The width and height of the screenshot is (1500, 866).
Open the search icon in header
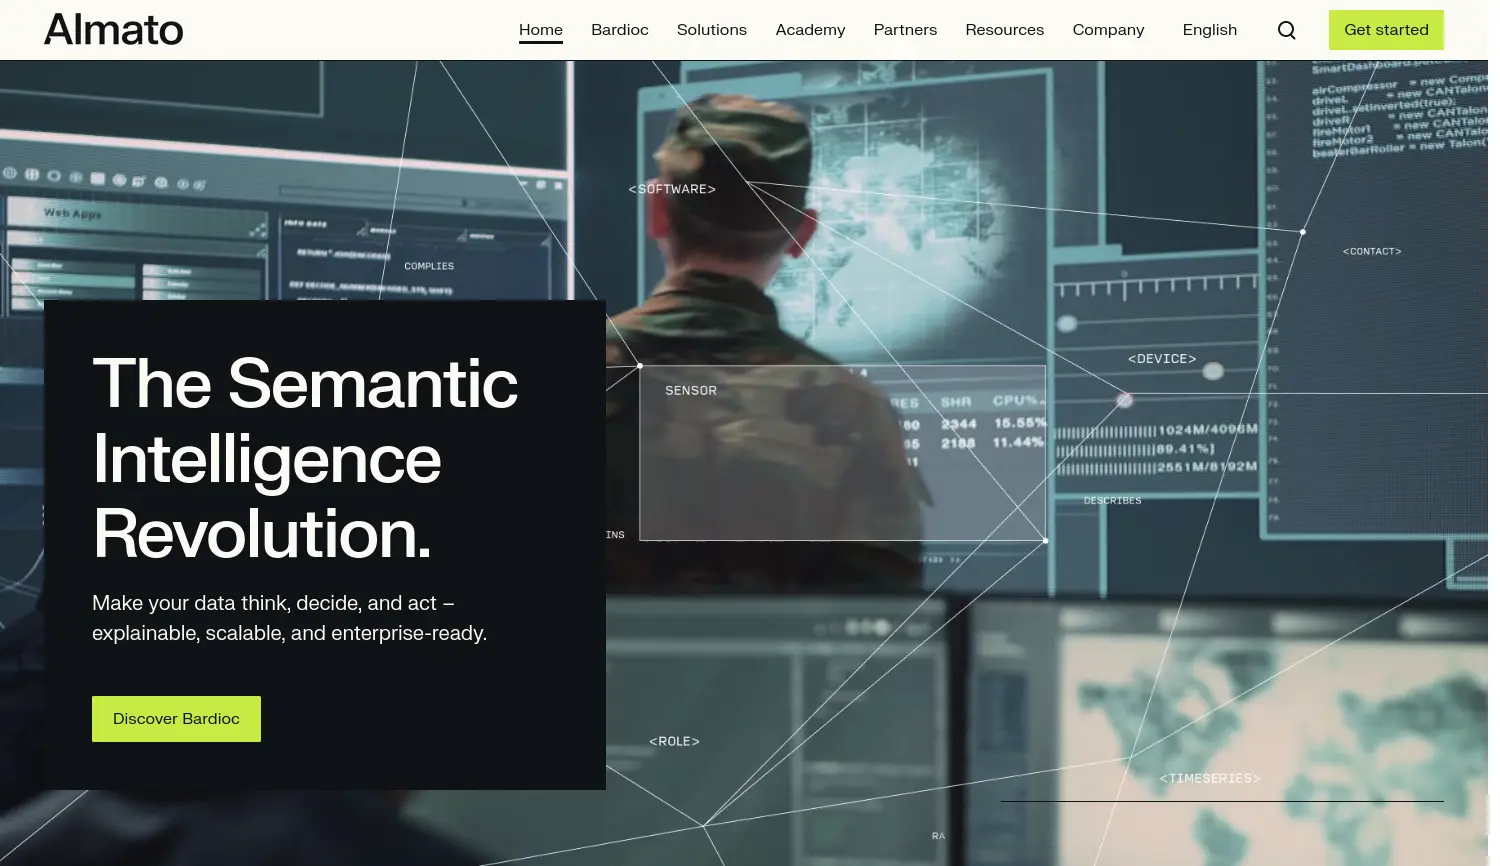[x=1287, y=30]
